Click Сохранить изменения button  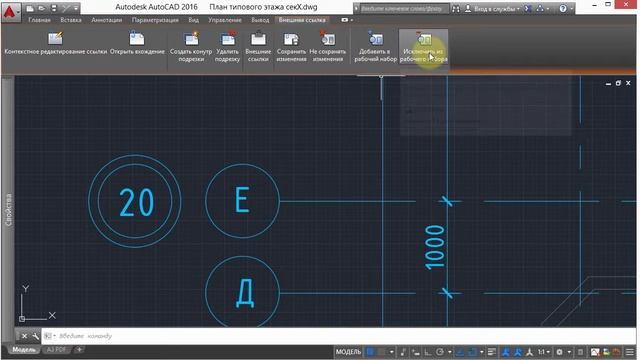click(x=291, y=47)
